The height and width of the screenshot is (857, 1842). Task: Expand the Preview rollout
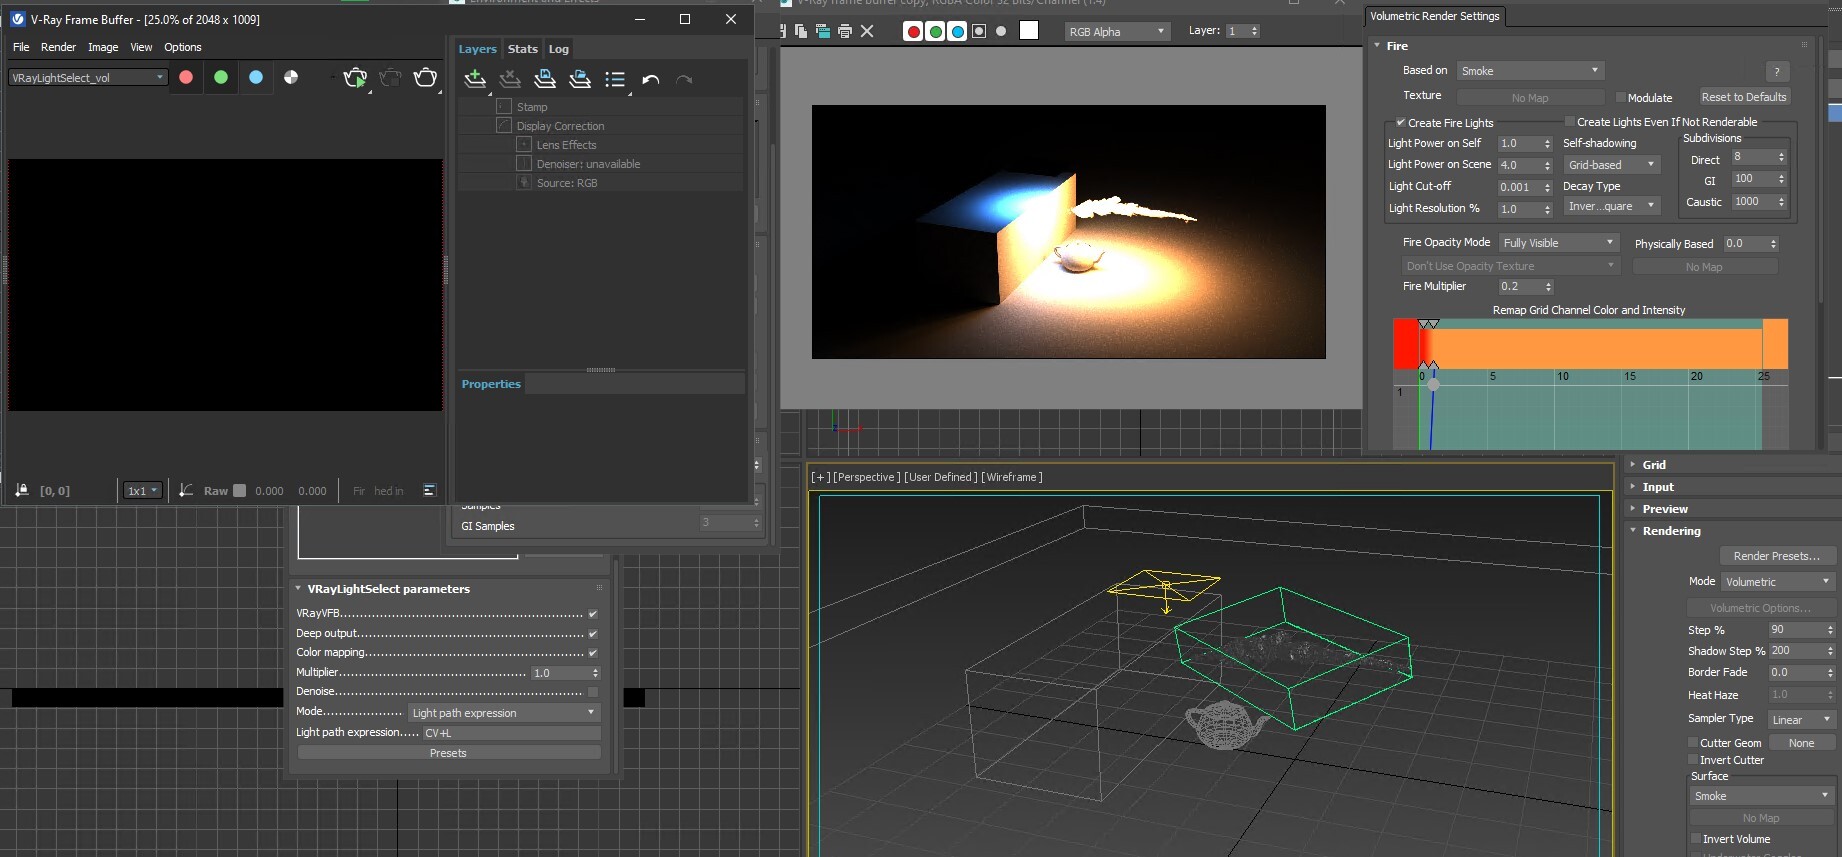click(x=1664, y=509)
